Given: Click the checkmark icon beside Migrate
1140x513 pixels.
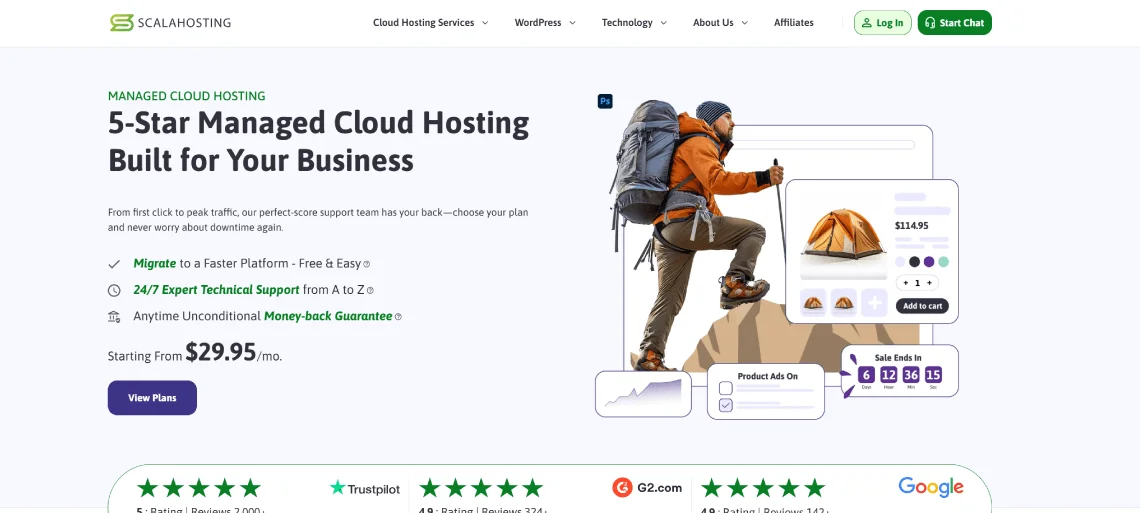Looking at the screenshot, I should click(114, 264).
